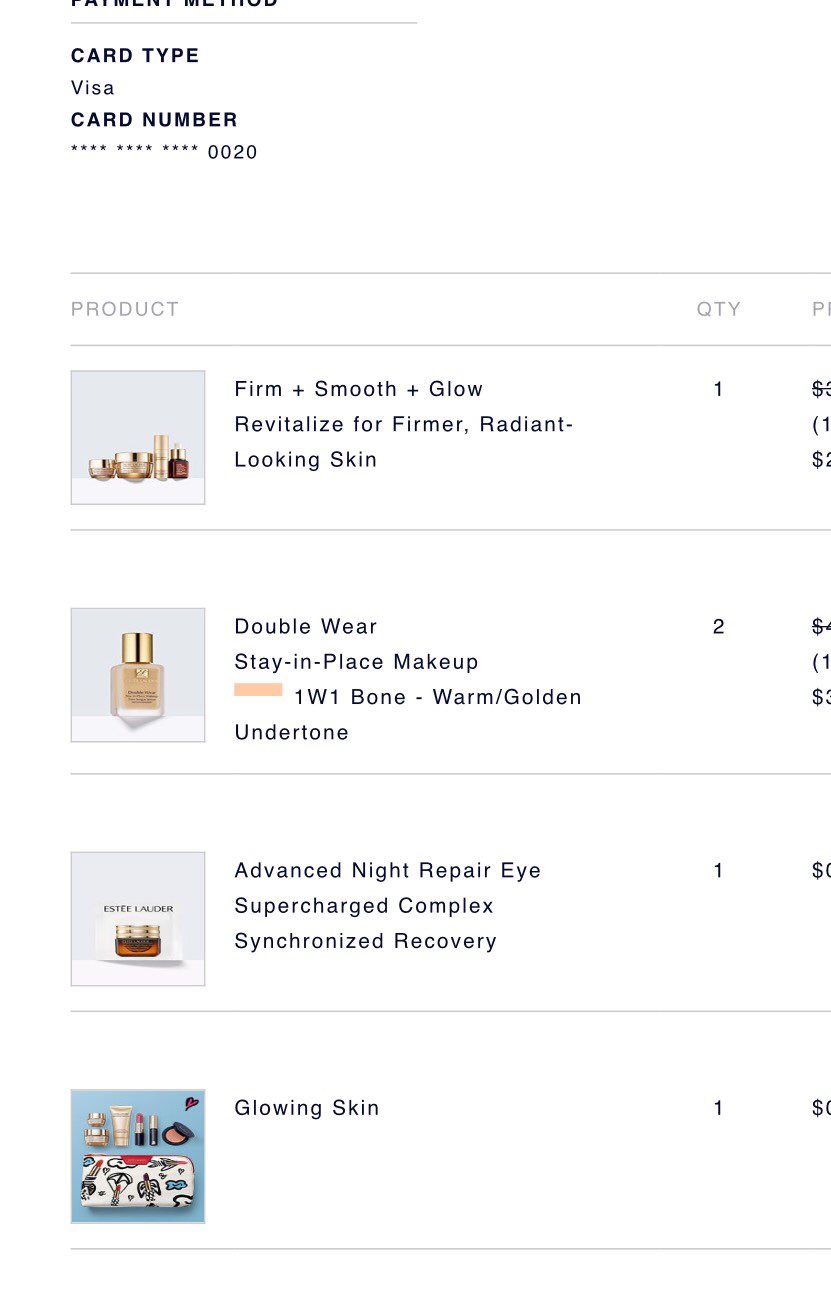The image size is (831, 1291).
Task: Open the Double Wear product title
Action: 306,627
